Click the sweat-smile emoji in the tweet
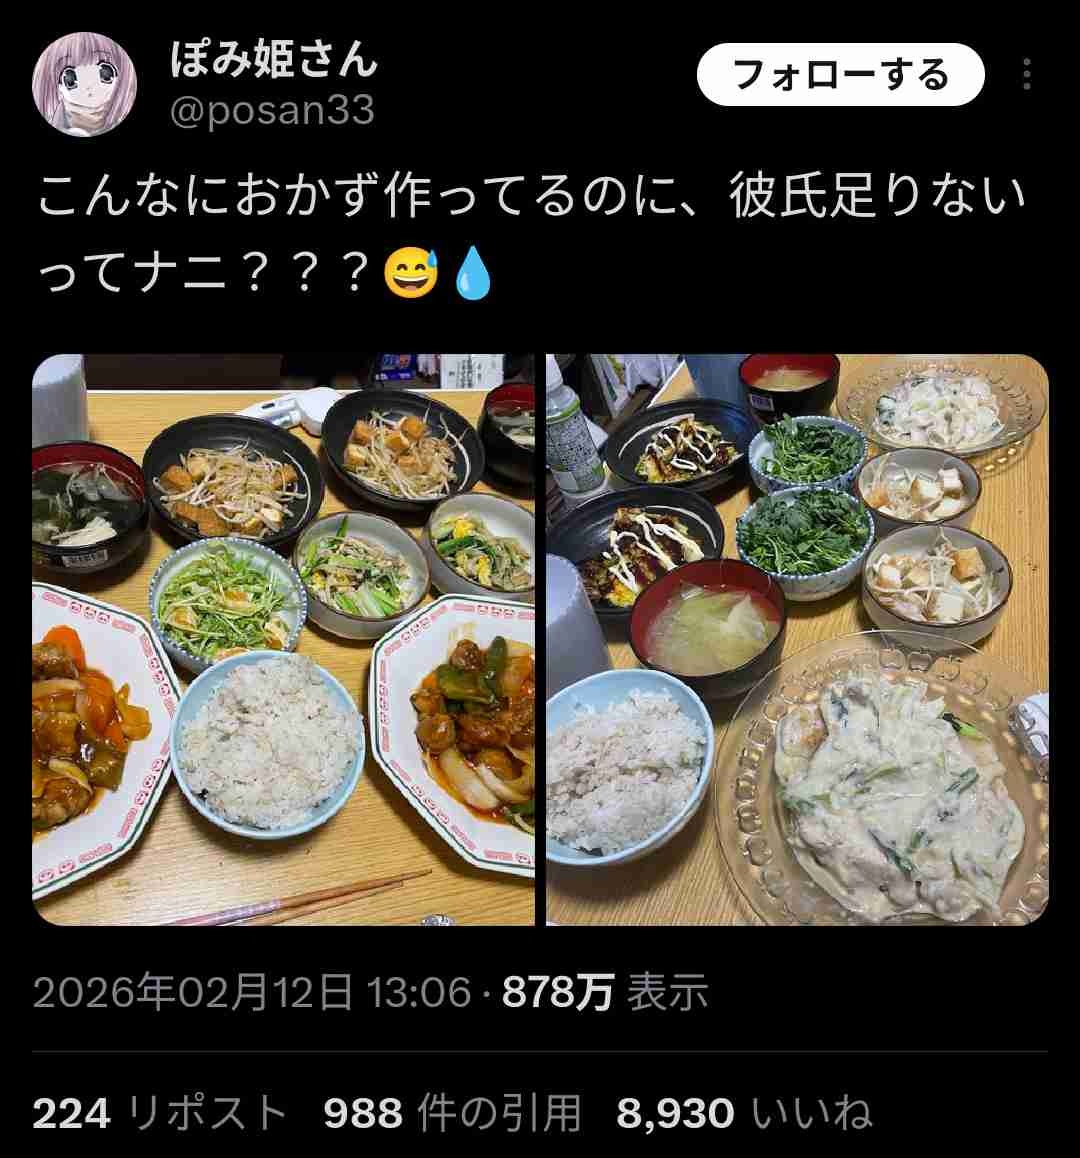 [411, 273]
